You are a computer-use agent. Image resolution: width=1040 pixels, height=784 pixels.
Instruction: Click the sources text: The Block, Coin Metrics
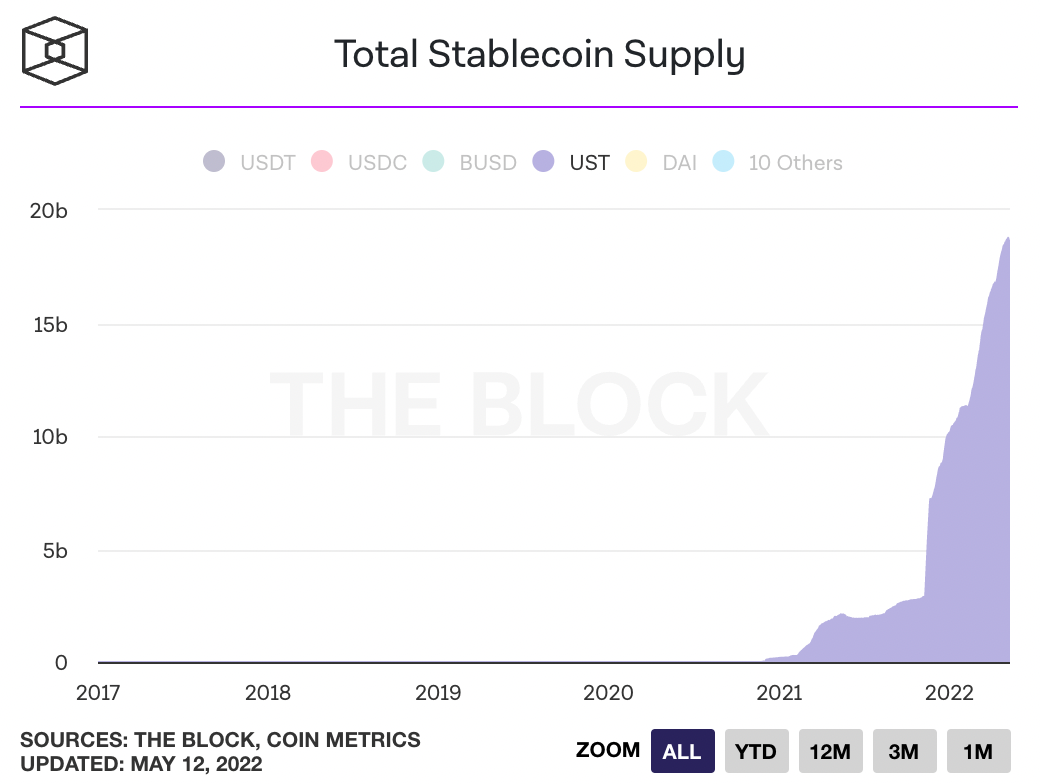pos(220,740)
